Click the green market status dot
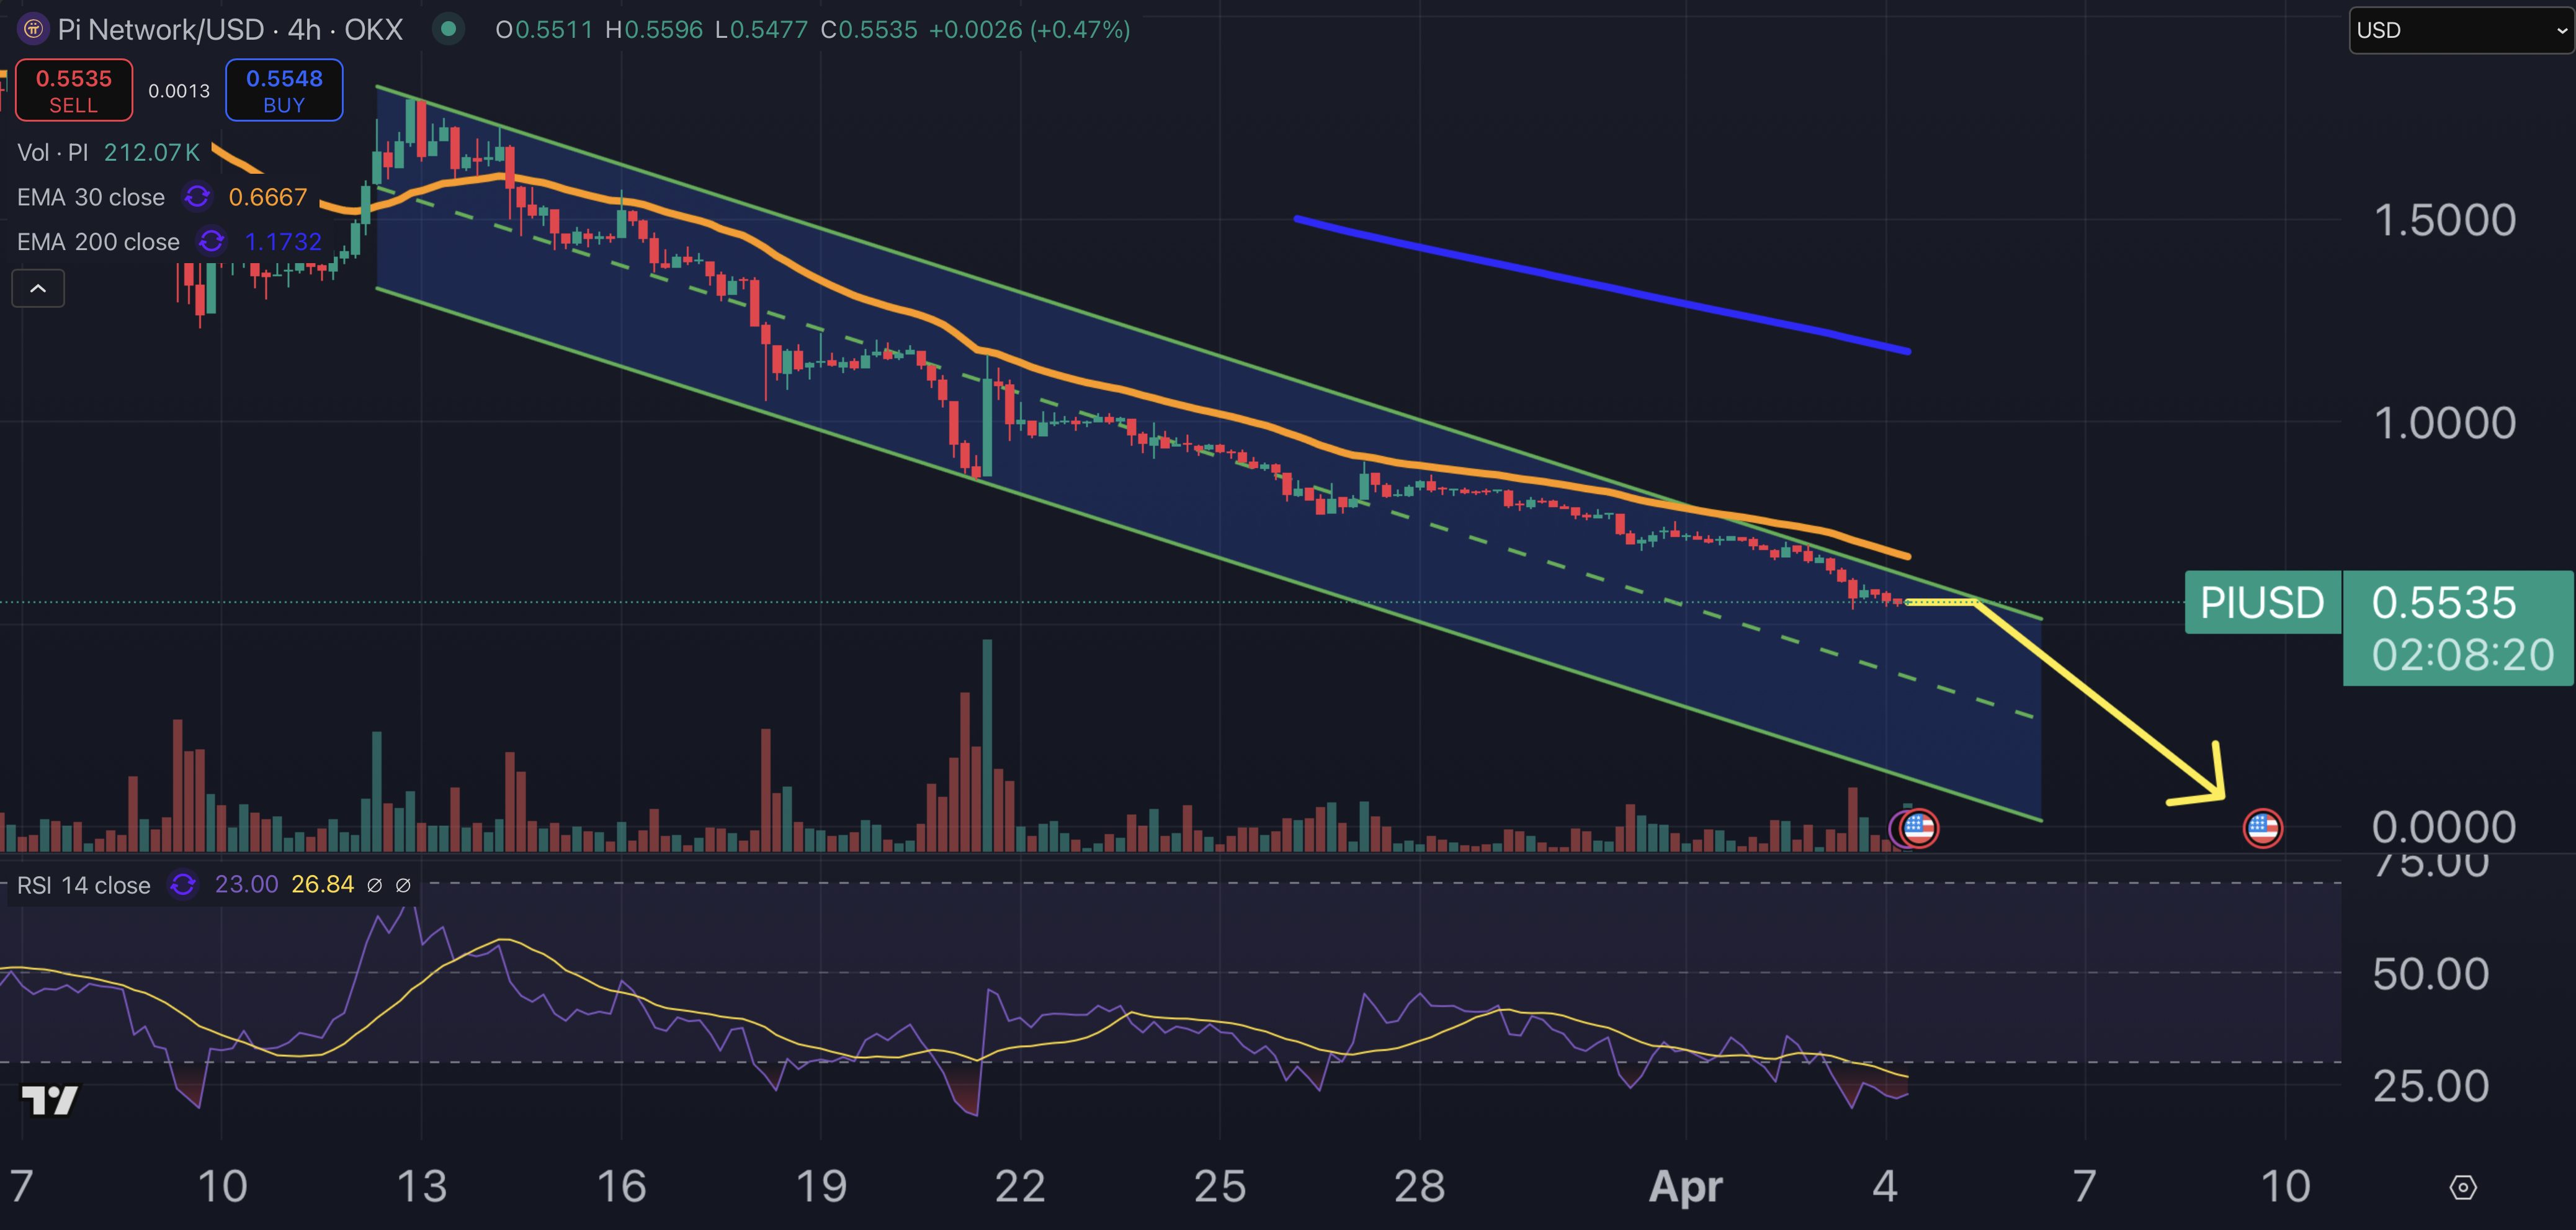The width and height of the screenshot is (2576, 1230). click(448, 29)
